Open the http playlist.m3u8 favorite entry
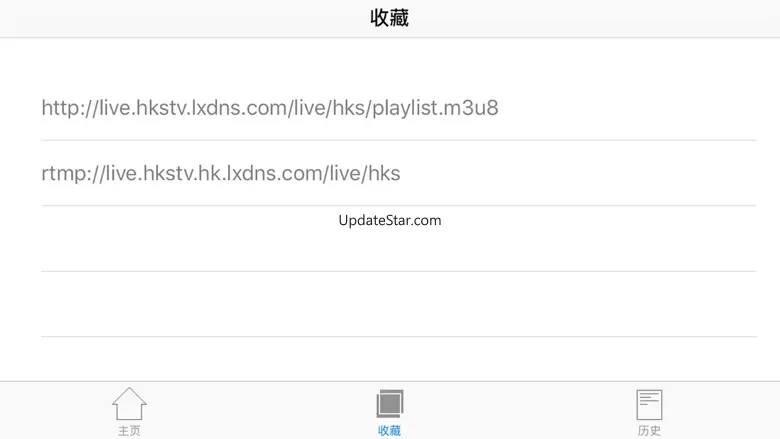This screenshot has width=780, height=439. pyautogui.click(x=398, y=108)
